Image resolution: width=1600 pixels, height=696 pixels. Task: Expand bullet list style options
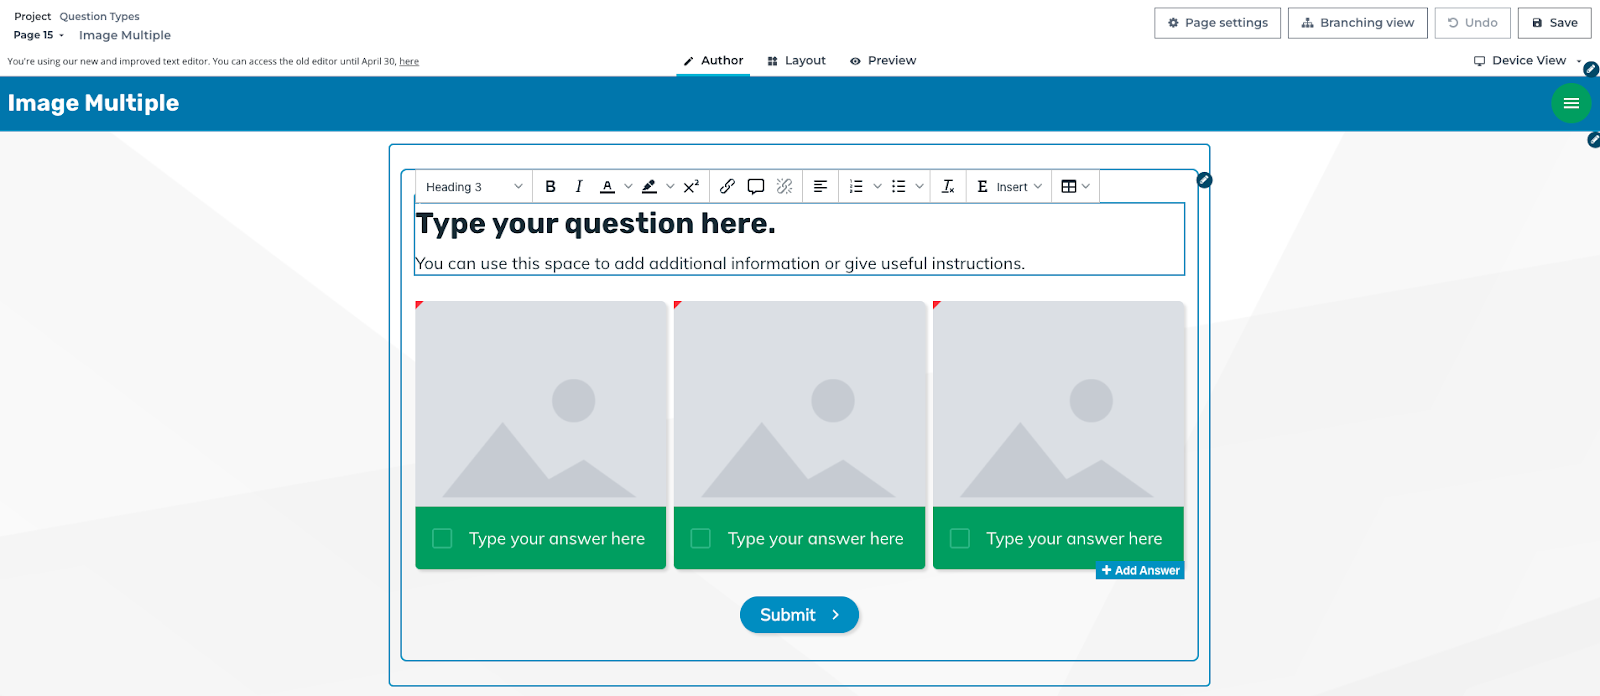(920, 187)
